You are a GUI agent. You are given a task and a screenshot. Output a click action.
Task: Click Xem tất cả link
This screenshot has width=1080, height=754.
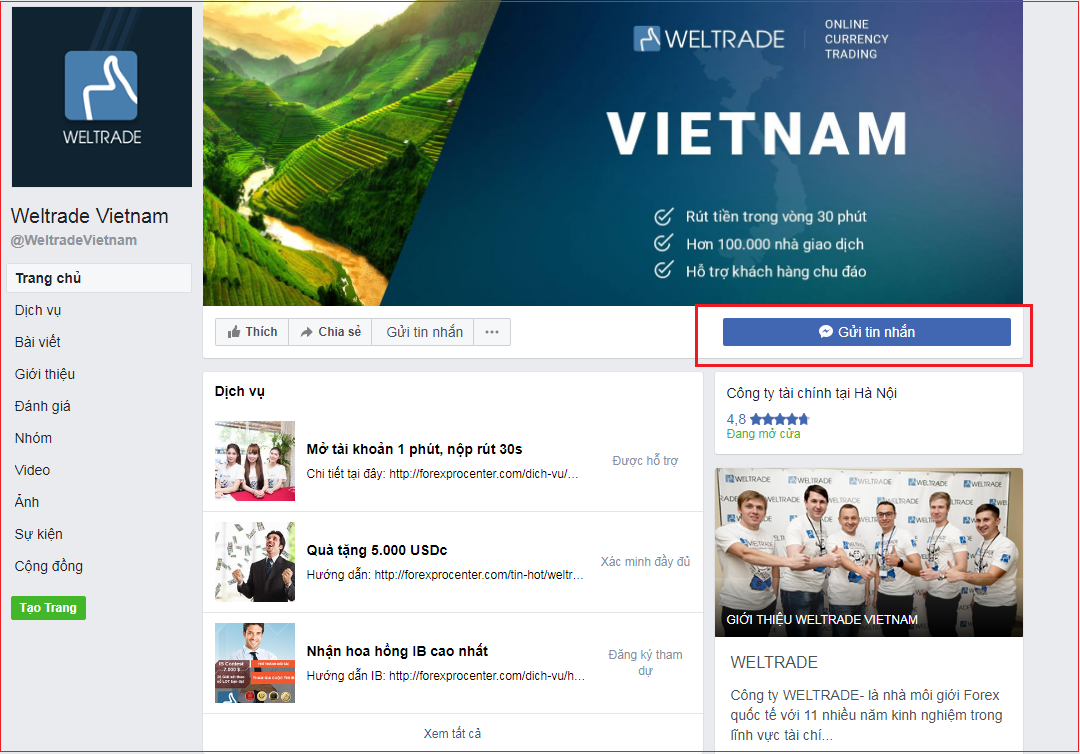(x=453, y=733)
